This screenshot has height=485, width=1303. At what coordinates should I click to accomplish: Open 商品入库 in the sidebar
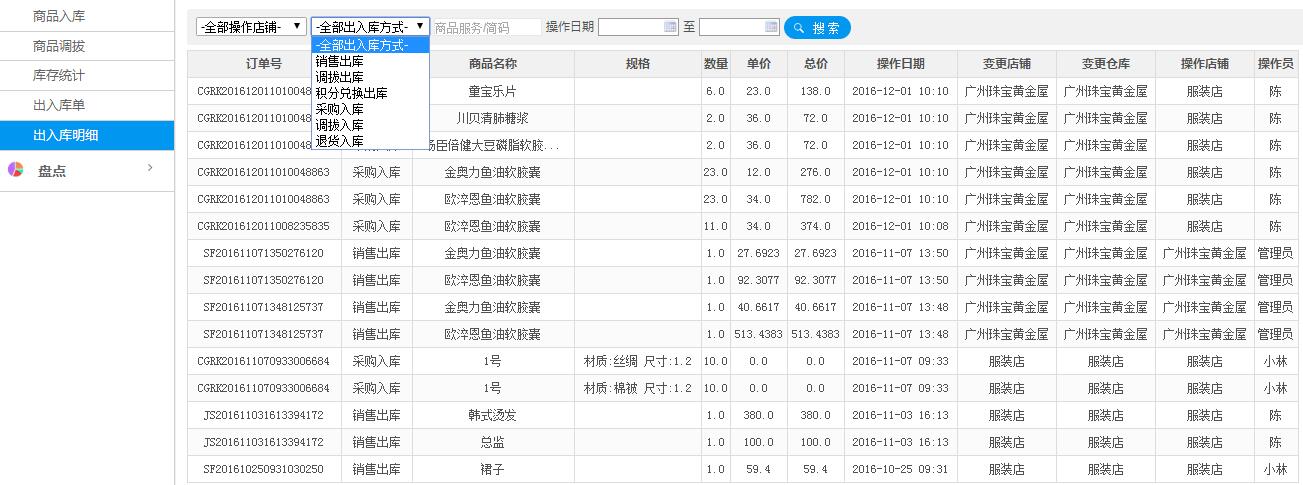(x=59, y=16)
